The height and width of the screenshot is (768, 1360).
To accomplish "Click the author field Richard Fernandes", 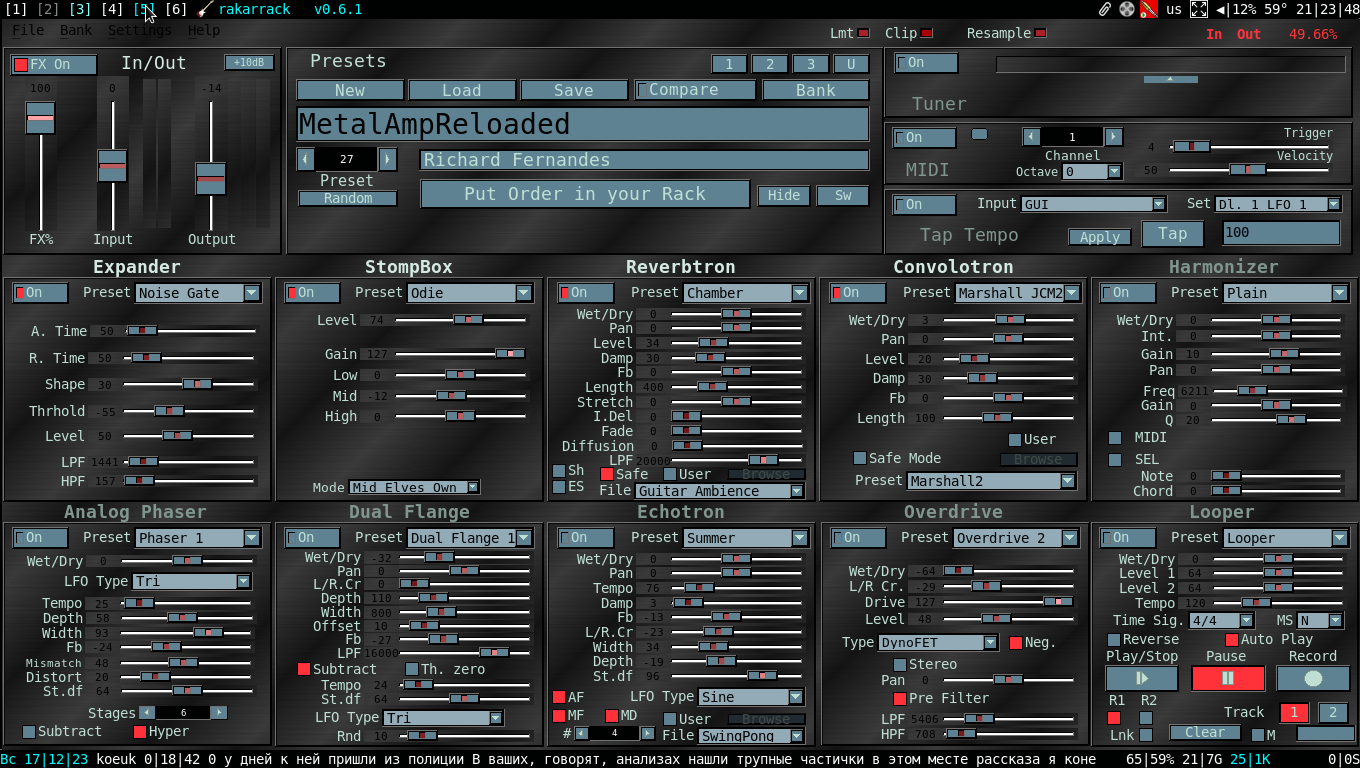I will click(x=644, y=160).
